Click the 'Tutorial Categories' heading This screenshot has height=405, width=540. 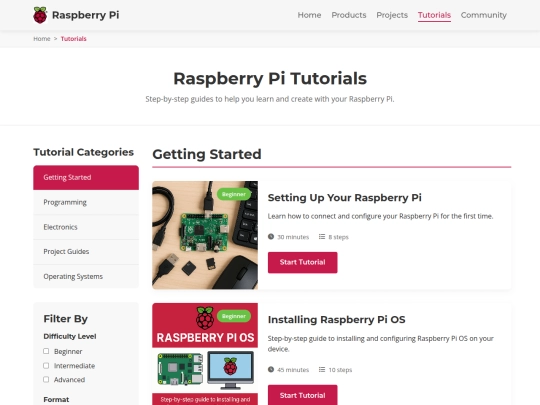83,152
